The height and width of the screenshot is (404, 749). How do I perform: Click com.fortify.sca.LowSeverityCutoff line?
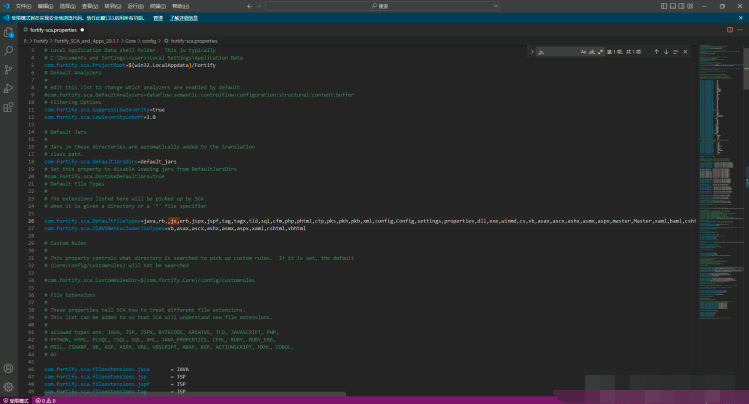tap(100, 117)
